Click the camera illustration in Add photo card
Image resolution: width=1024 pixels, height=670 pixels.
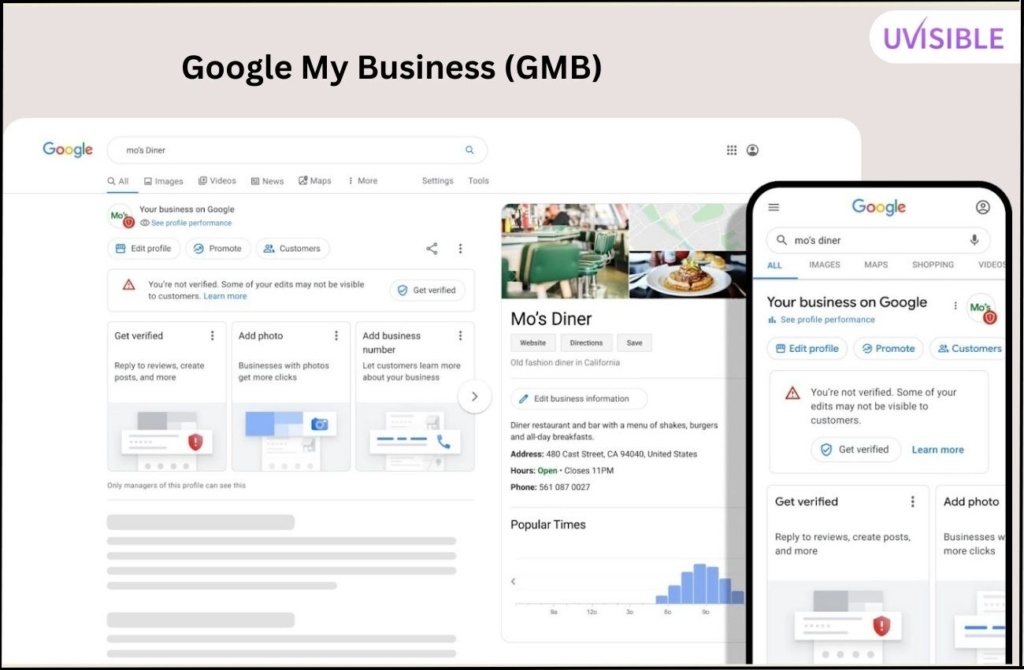(319, 424)
